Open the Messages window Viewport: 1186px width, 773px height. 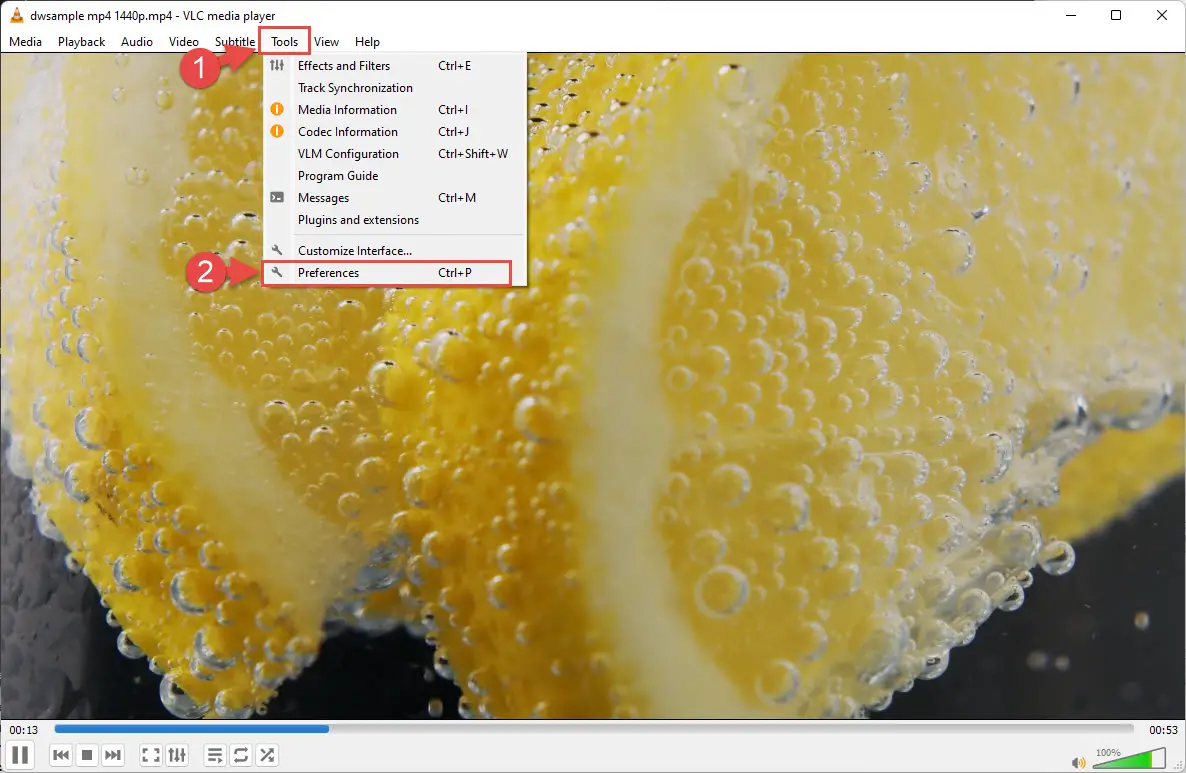[394, 197]
